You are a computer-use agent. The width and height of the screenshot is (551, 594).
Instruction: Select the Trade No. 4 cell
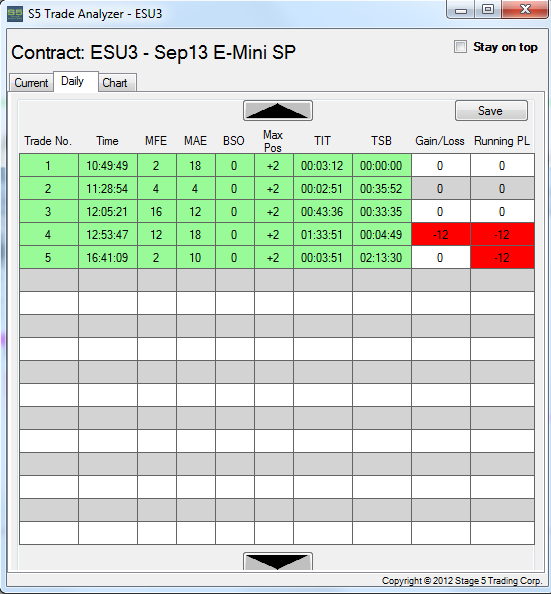[x=49, y=234]
